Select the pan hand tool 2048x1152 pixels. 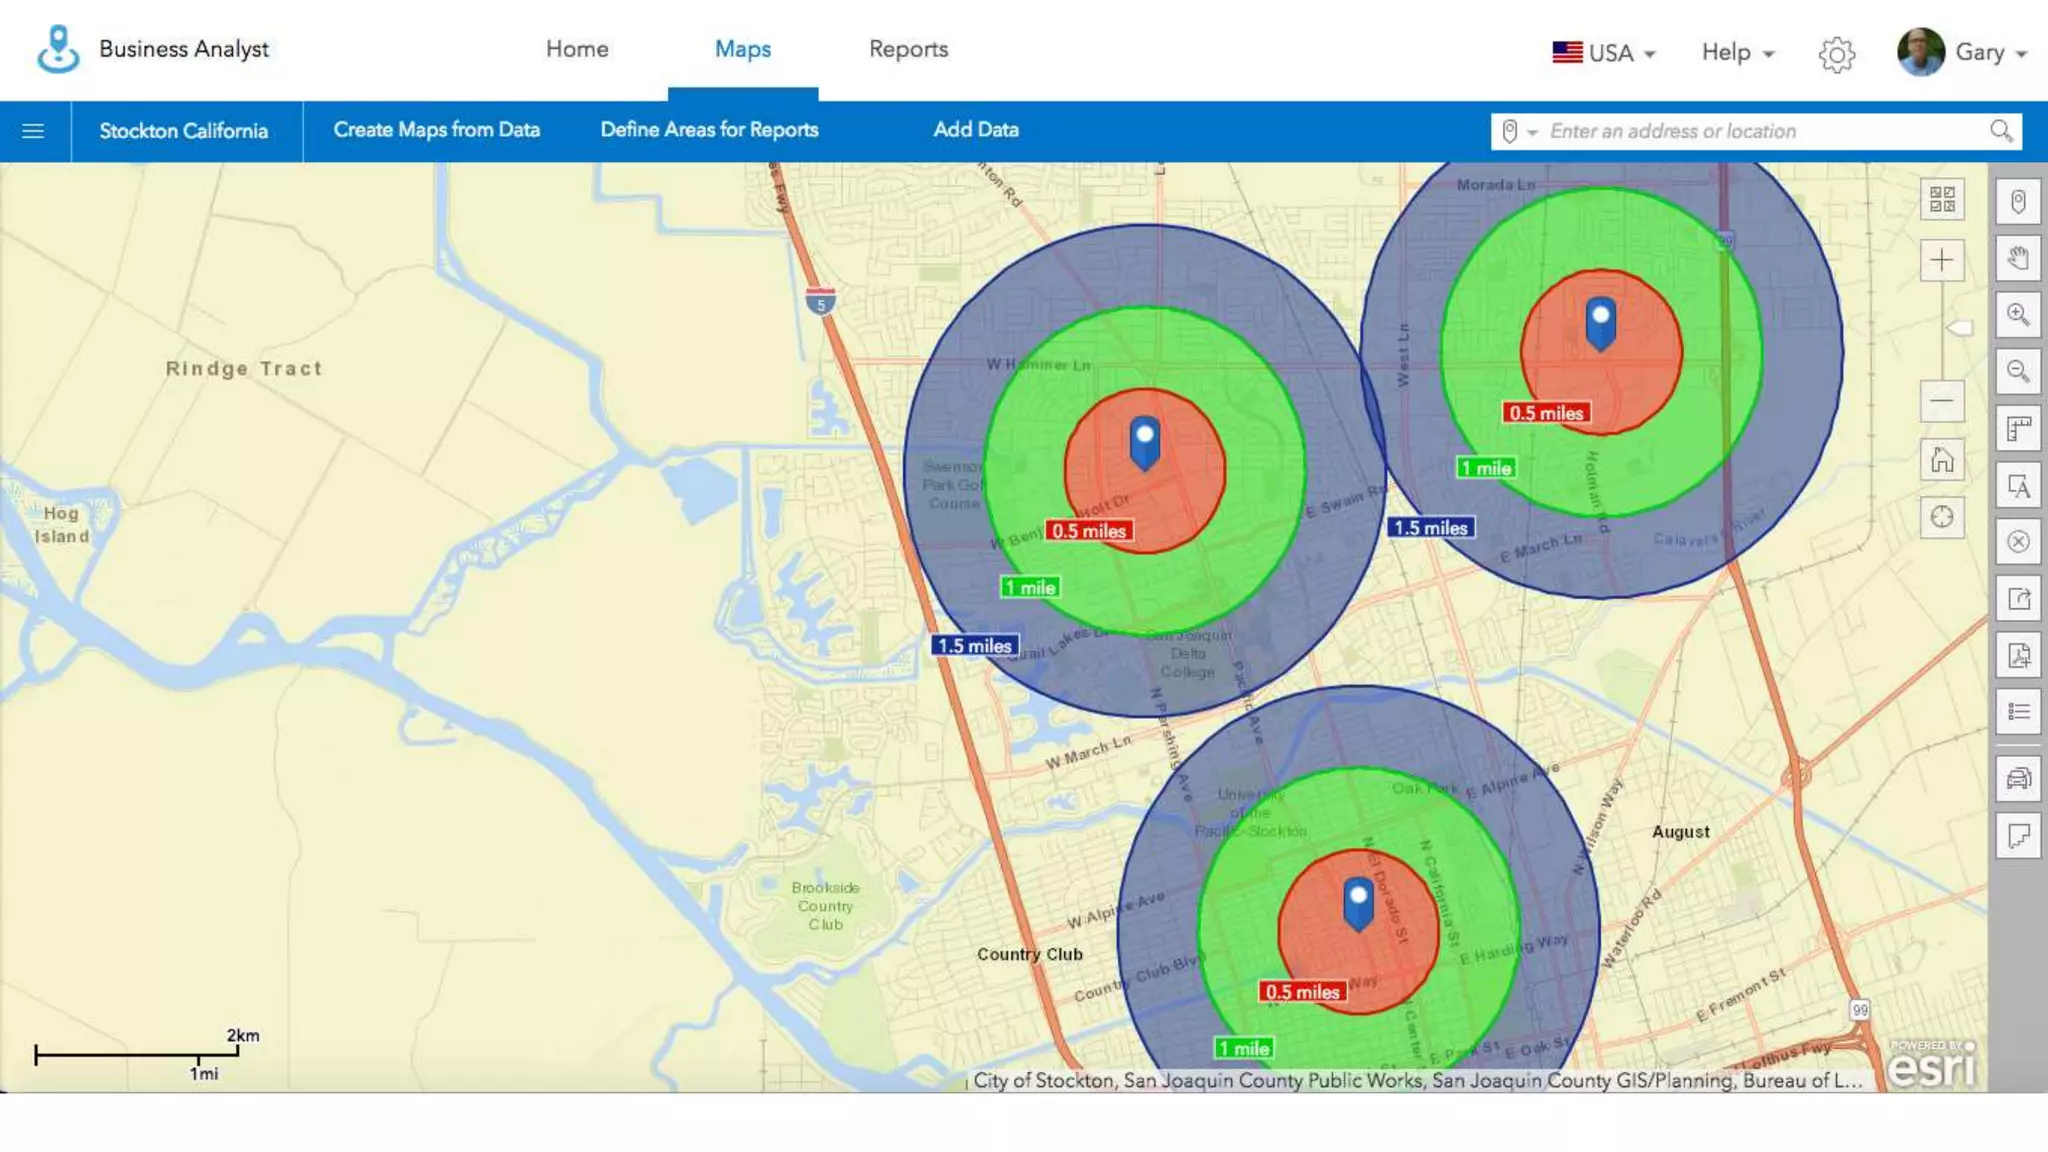click(x=2018, y=259)
